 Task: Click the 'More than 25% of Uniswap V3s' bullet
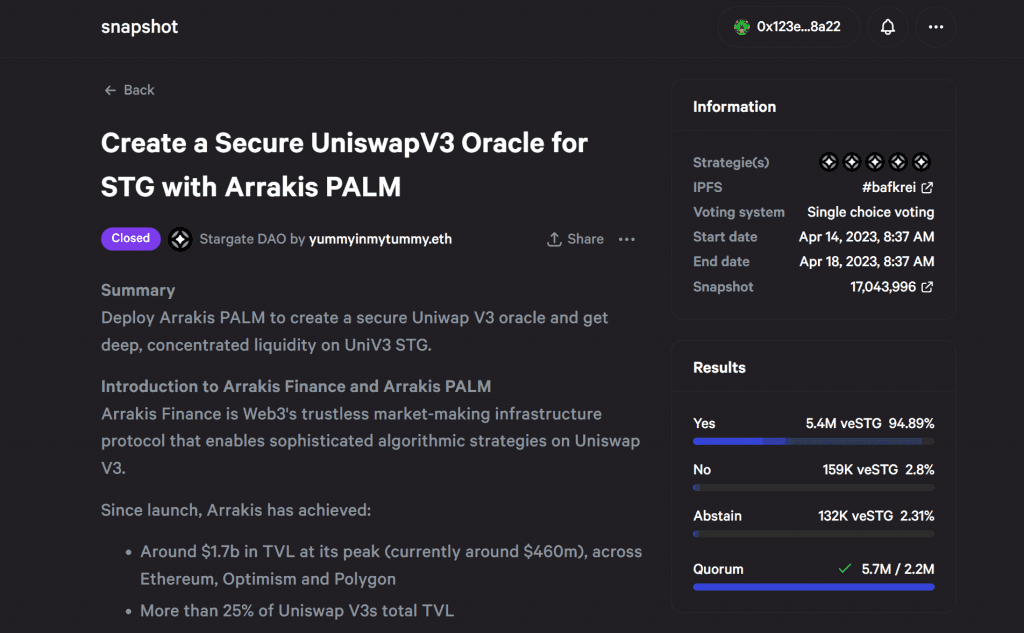pyautogui.click(x=297, y=611)
